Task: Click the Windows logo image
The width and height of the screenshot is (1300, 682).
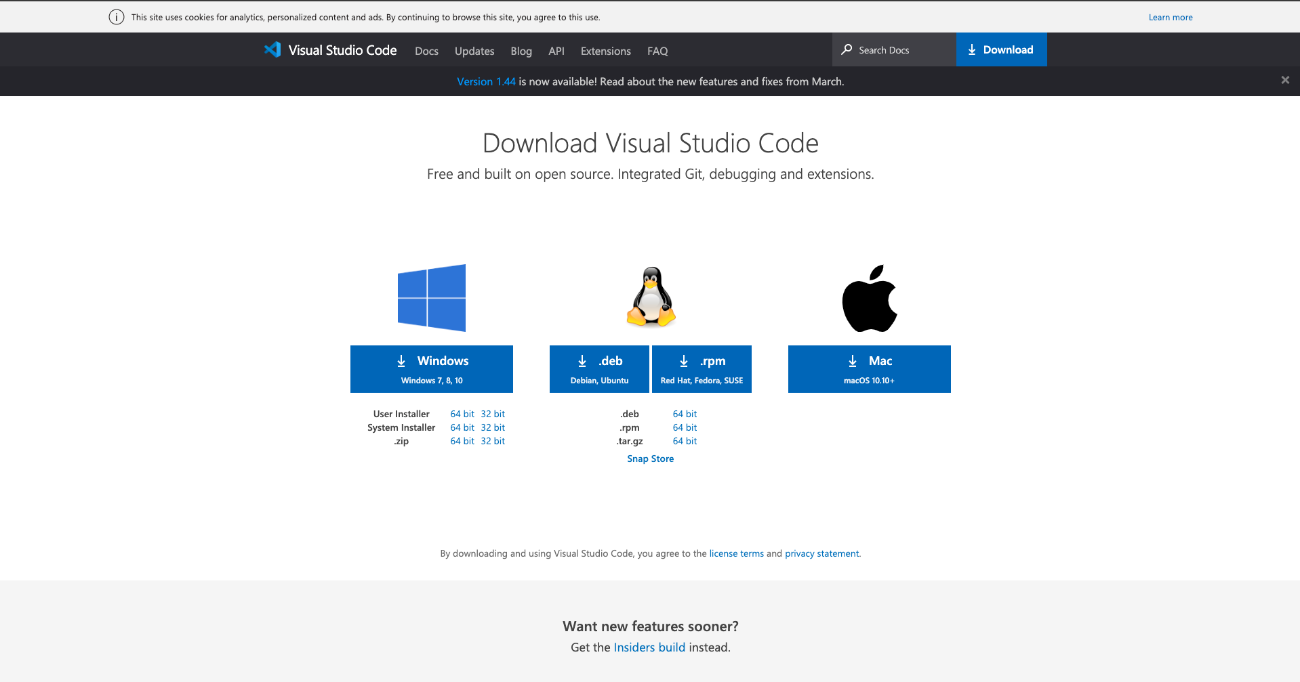Action: point(432,298)
